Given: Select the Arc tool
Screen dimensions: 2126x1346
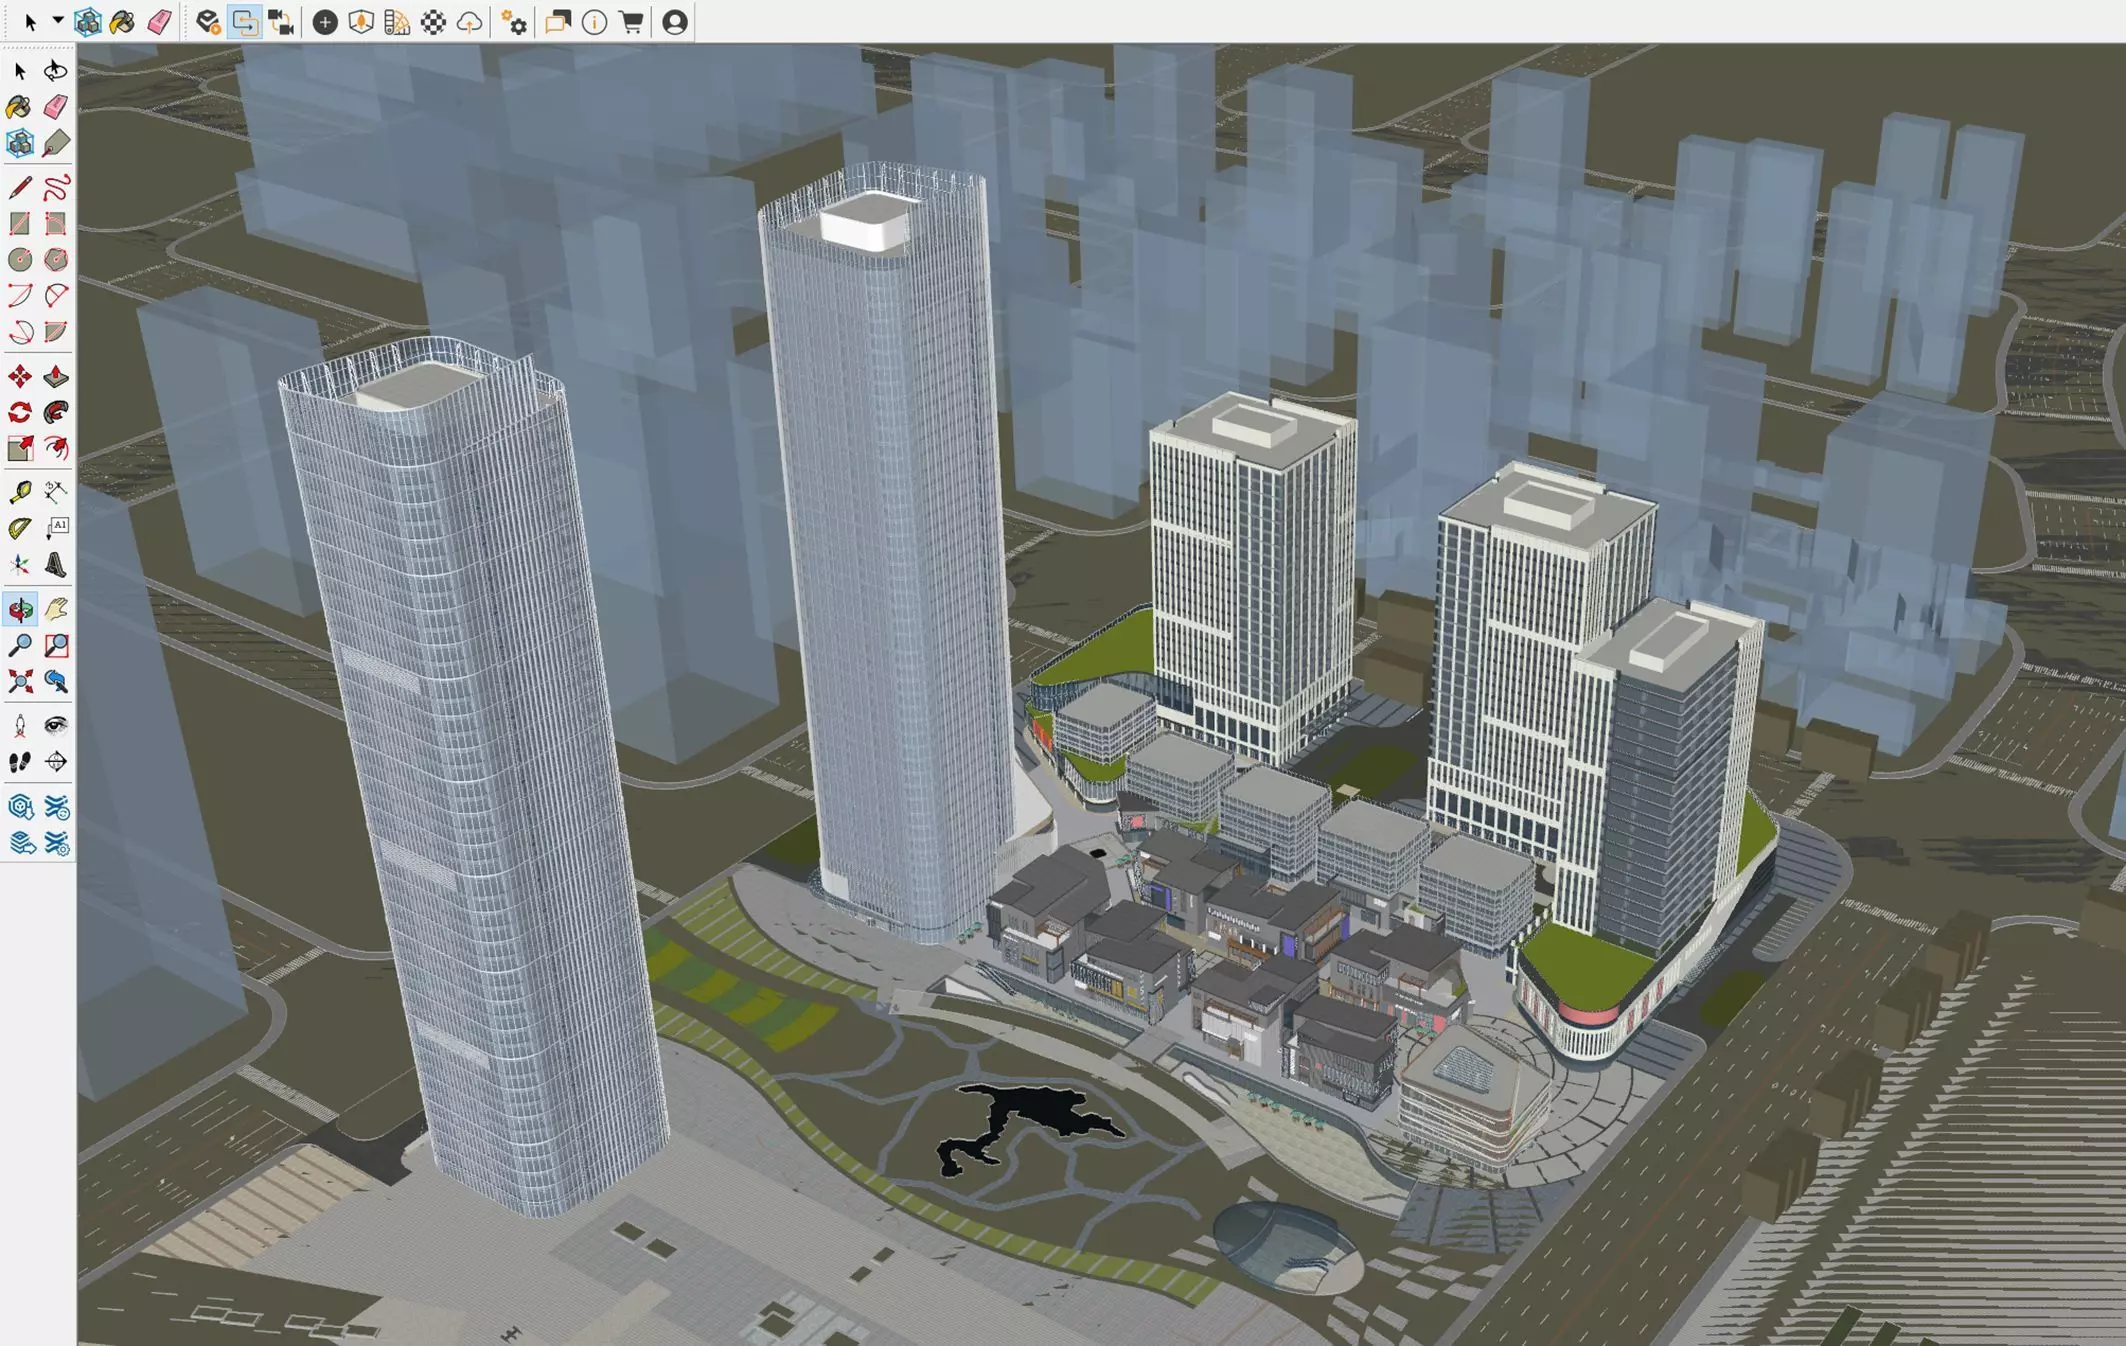Looking at the screenshot, I should pos(20,295).
